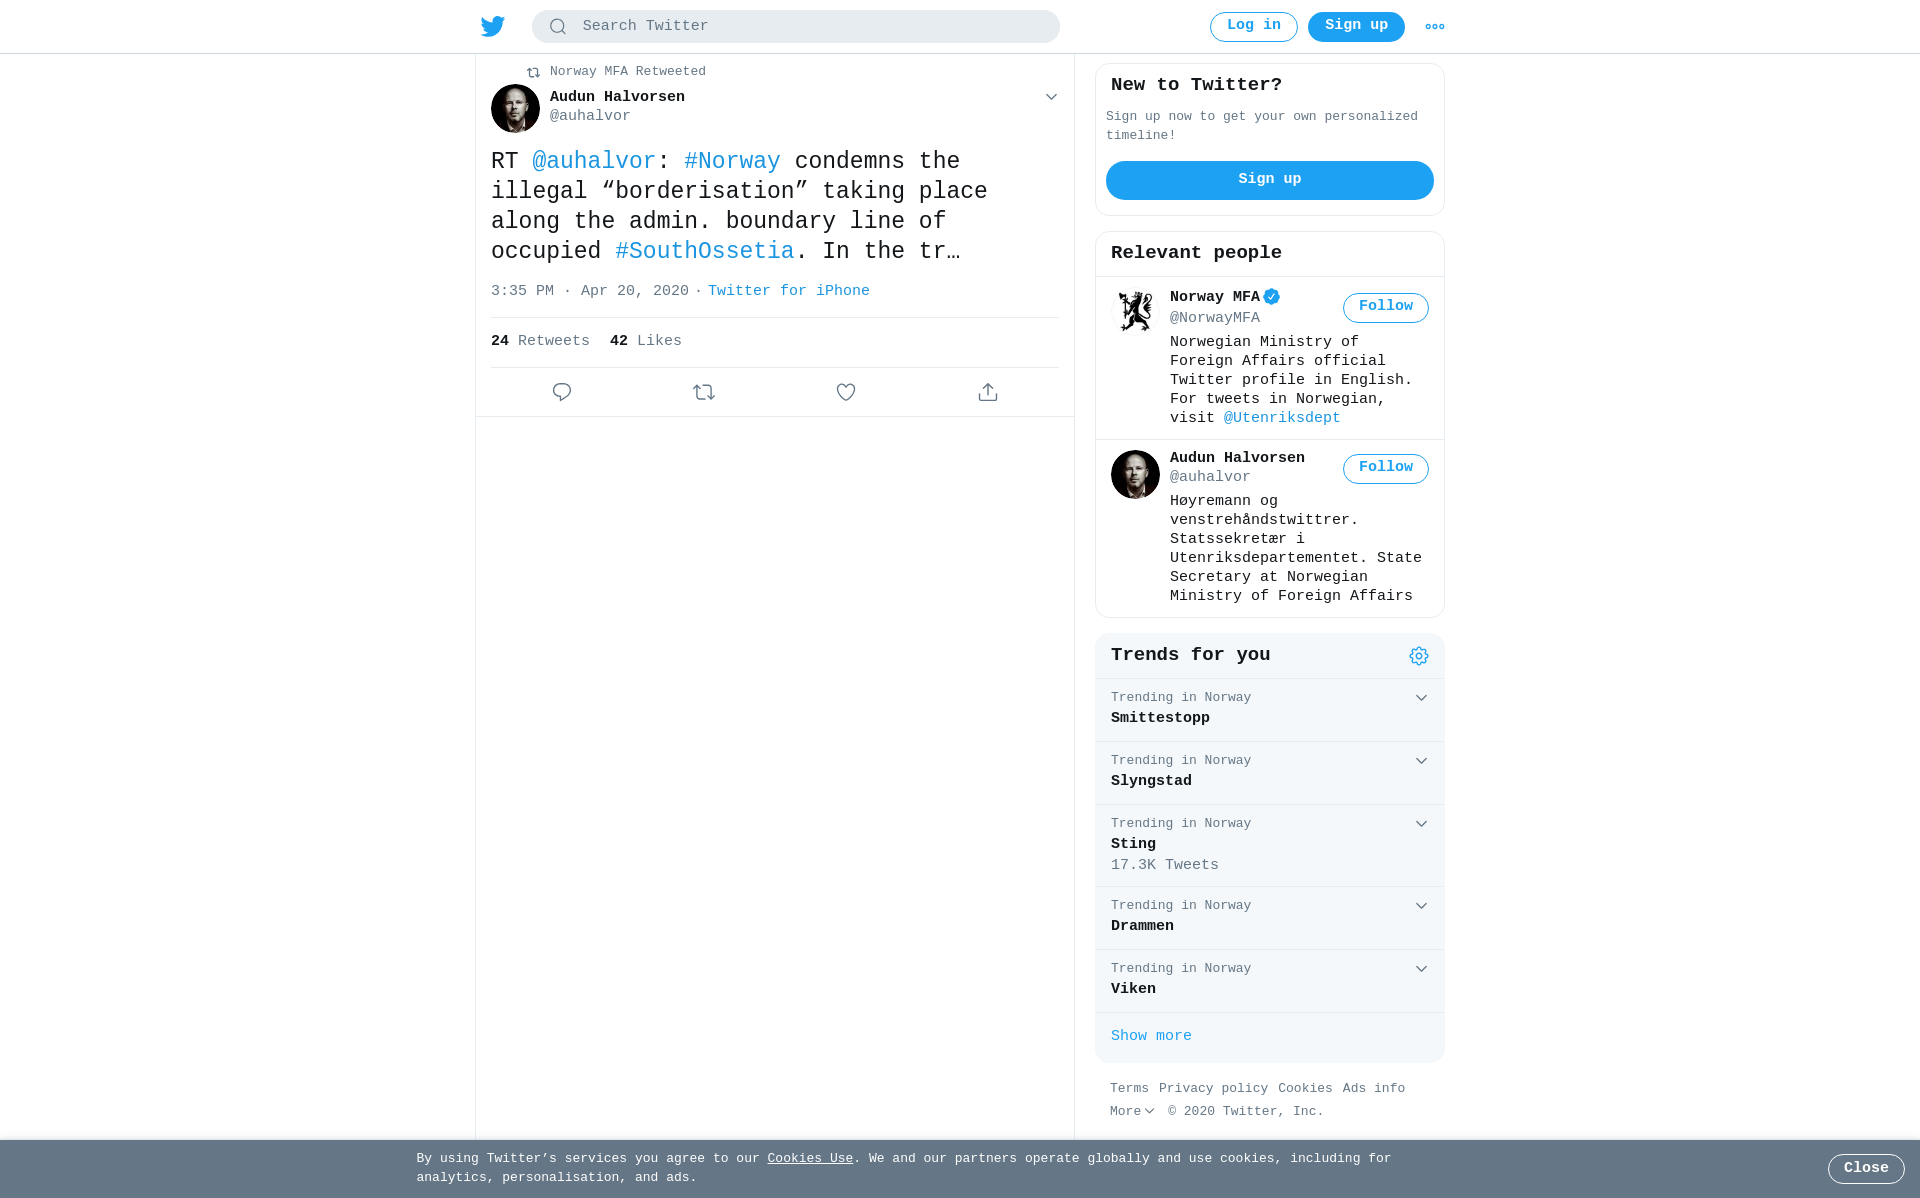1920x1198 pixels.
Task: Open the chevron beside the Sting trend
Action: [1421, 824]
